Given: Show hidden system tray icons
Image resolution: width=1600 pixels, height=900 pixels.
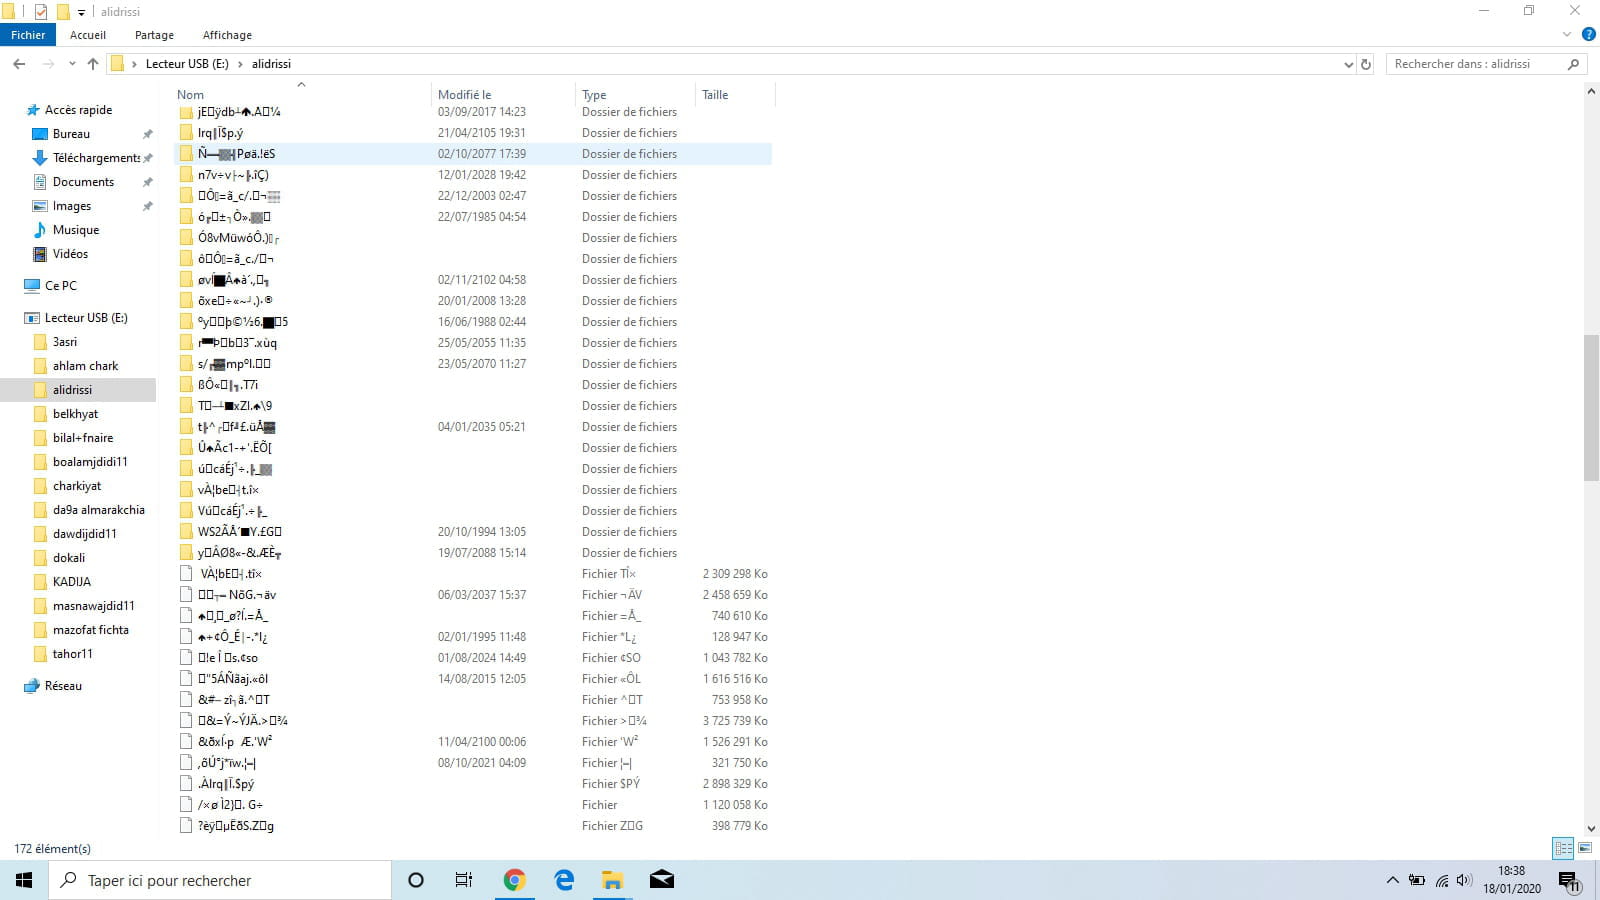Looking at the screenshot, I should click(1392, 880).
